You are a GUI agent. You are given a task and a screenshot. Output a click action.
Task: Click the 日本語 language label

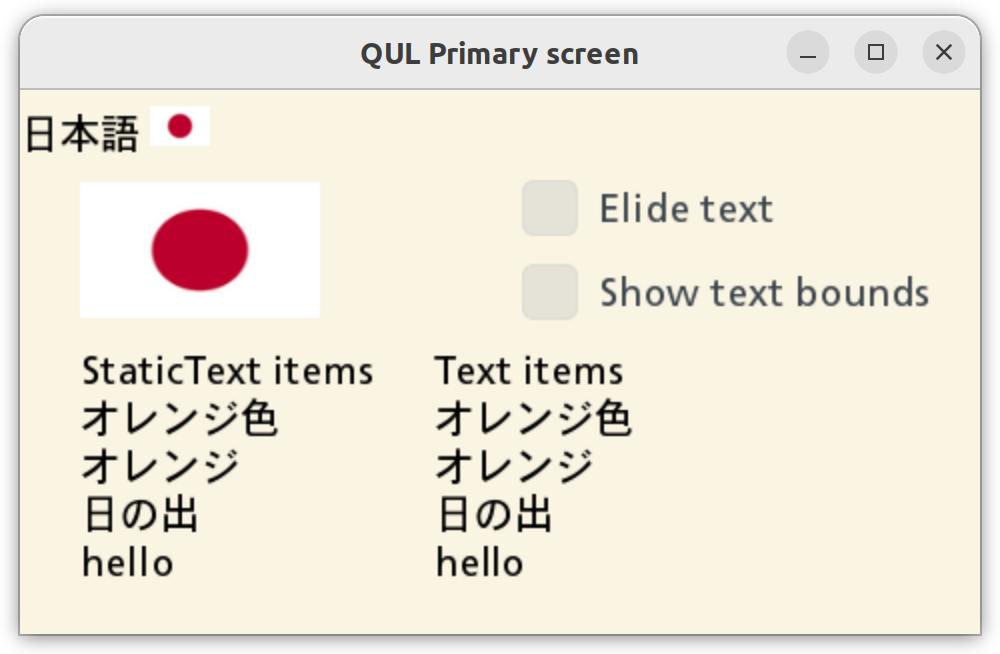click(81, 134)
